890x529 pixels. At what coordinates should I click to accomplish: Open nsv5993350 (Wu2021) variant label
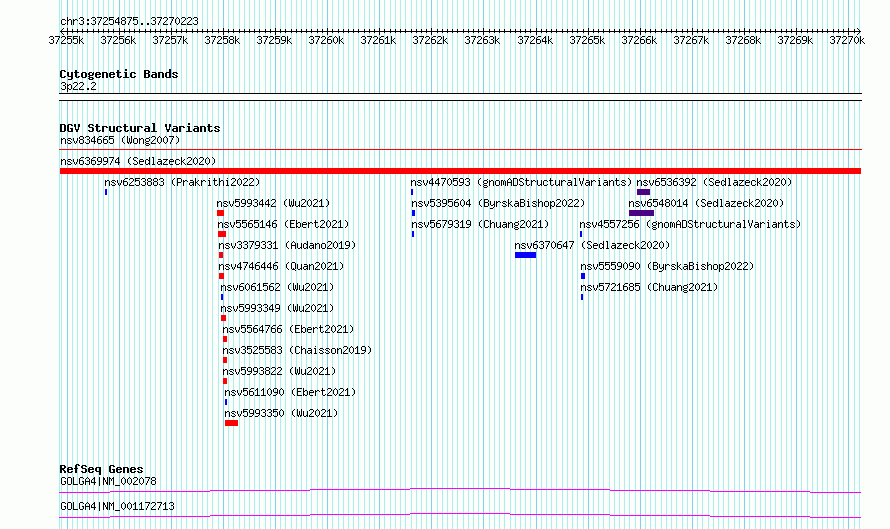pos(282,413)
